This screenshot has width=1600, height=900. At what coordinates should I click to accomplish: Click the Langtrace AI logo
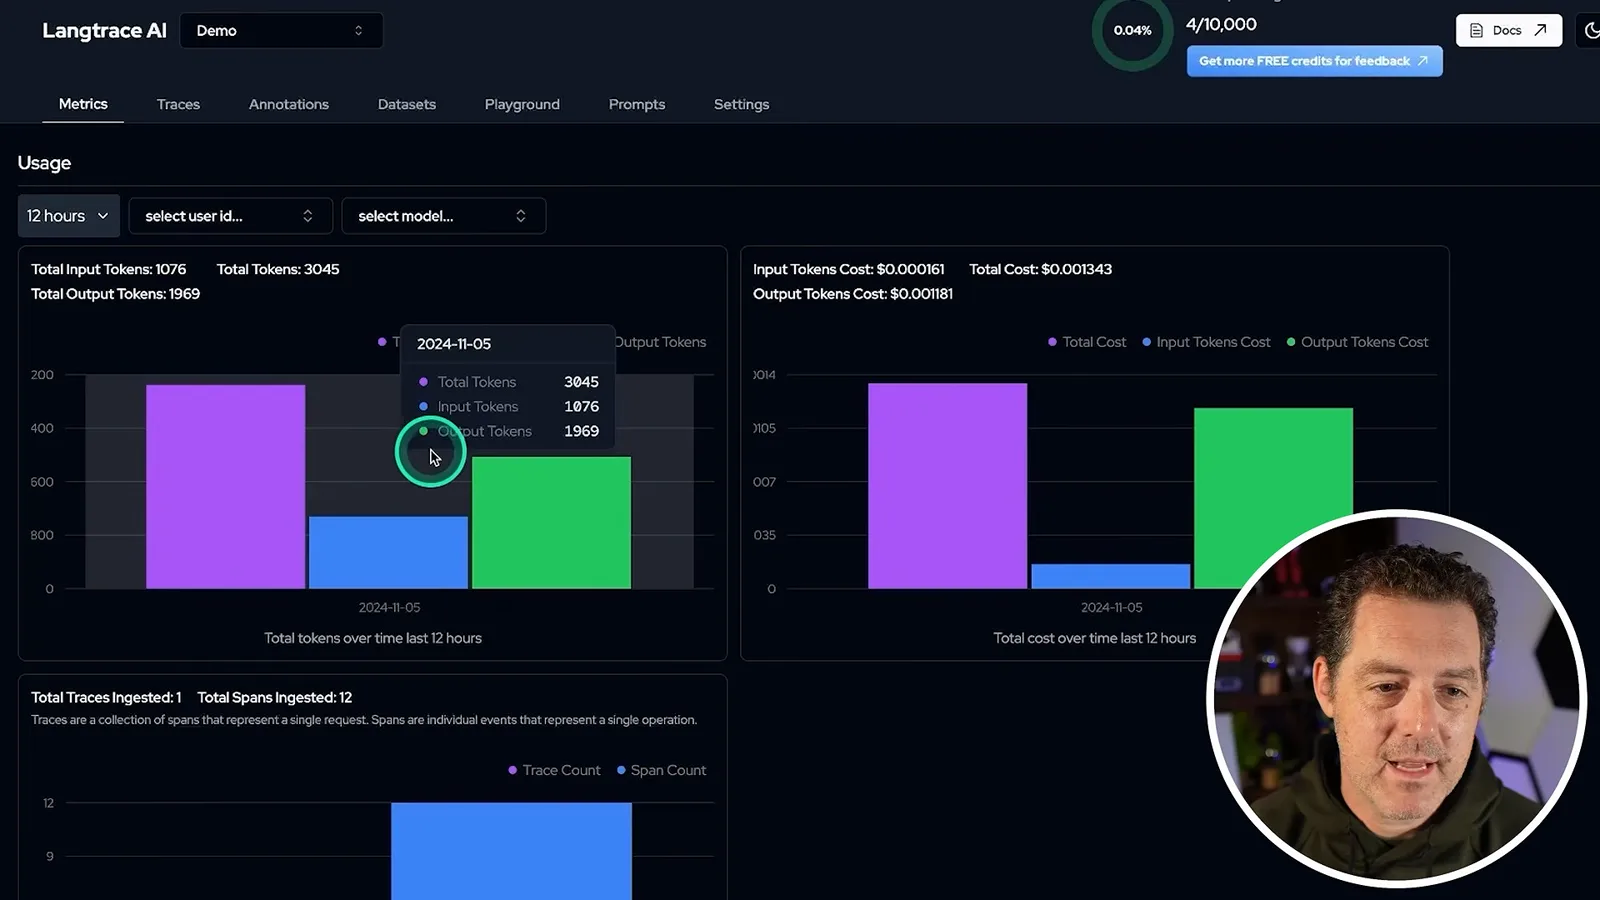click(104, 31)
